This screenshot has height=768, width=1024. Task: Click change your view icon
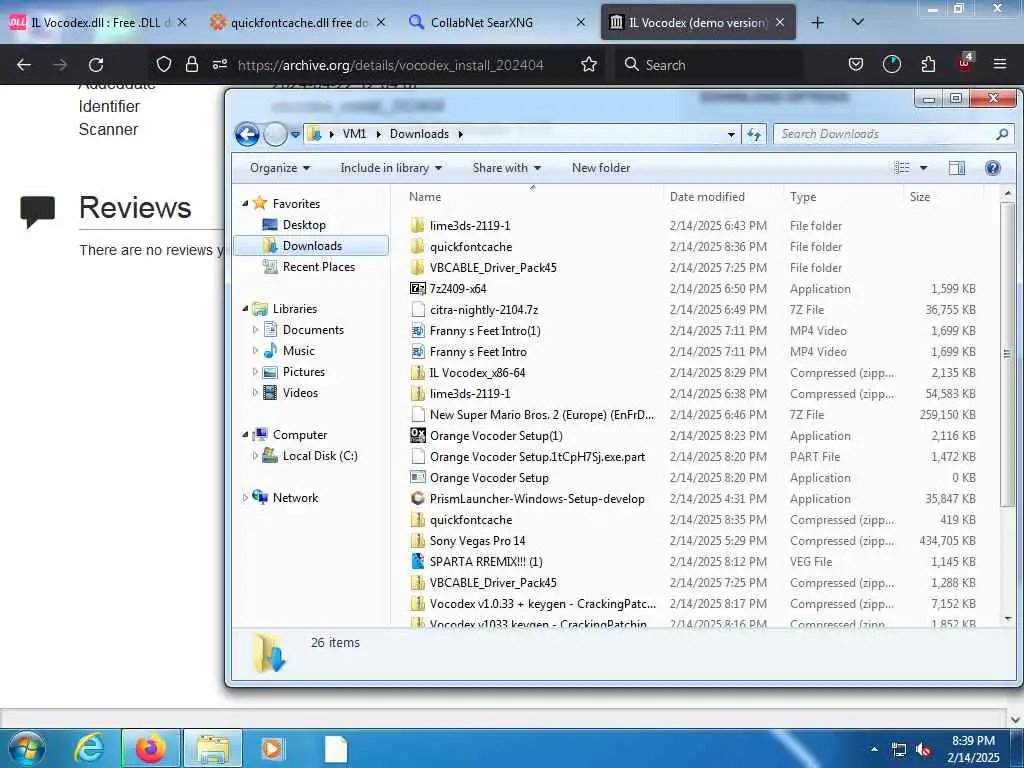[902, 168]
